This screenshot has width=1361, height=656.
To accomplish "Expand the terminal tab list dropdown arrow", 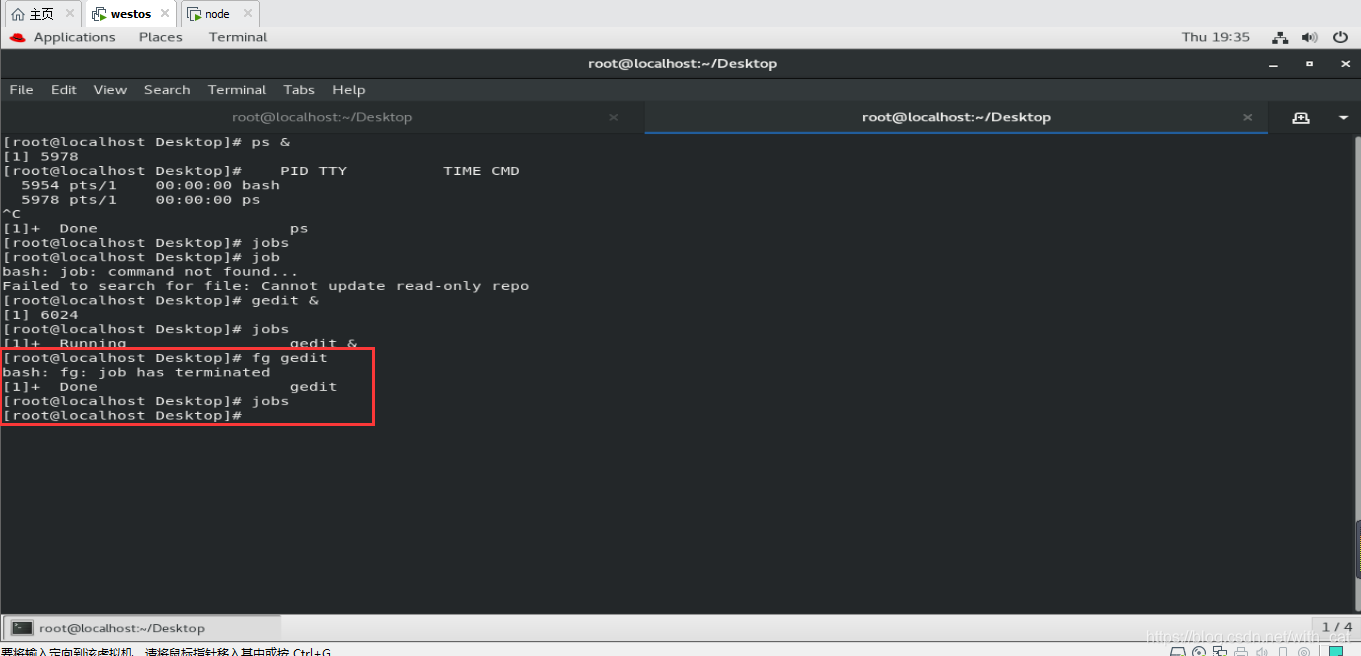I will (x=1343, y=117).
